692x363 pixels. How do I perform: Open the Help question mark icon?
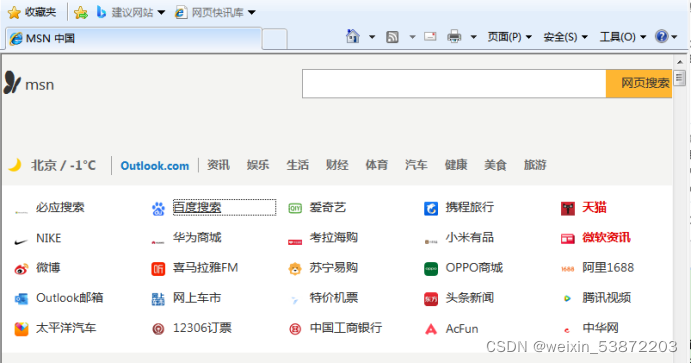(662, 36)
